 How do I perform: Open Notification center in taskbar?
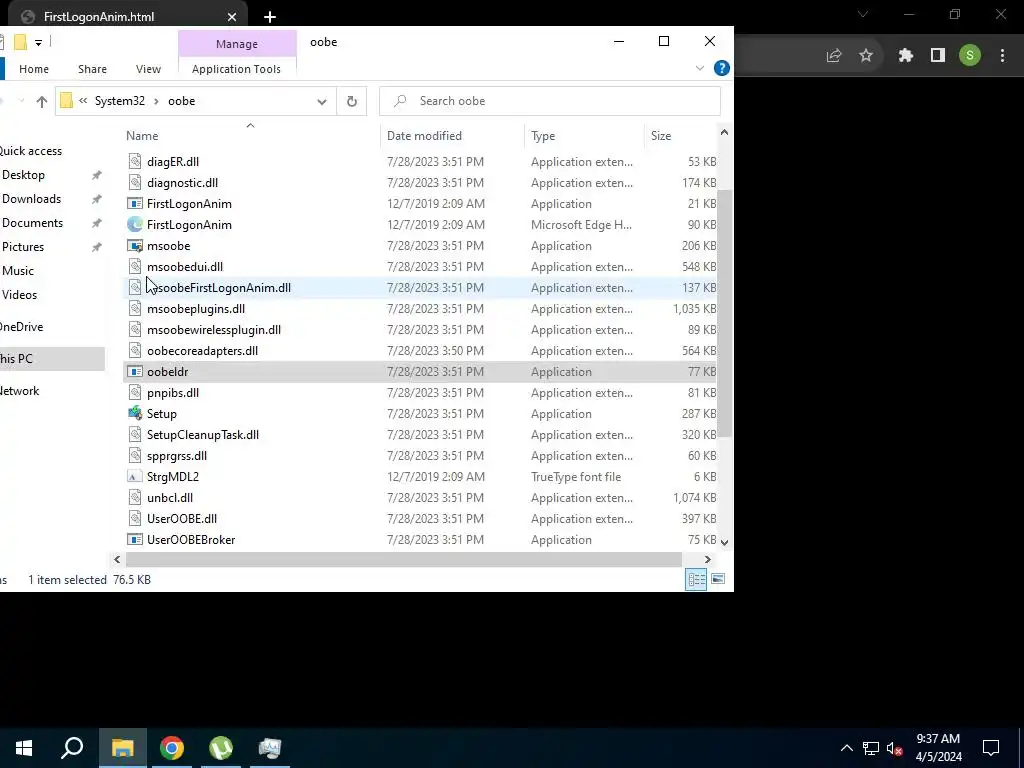click(x=991, y=748)
